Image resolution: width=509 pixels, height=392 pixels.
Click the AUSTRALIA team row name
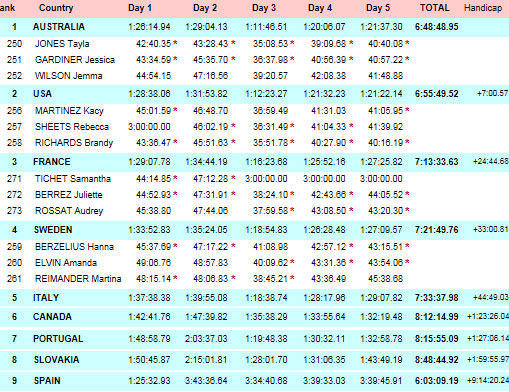[x=59, y=27]
